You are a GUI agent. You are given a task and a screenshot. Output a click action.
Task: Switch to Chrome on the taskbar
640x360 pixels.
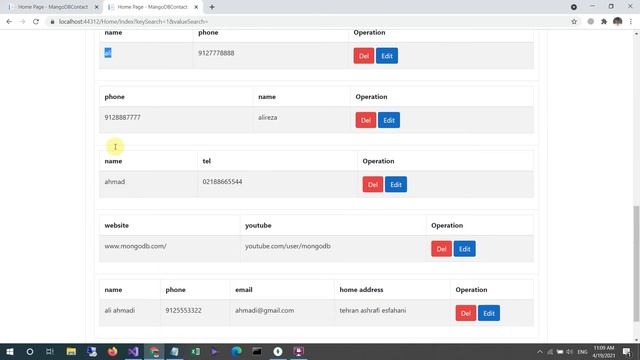pos(154,351)
